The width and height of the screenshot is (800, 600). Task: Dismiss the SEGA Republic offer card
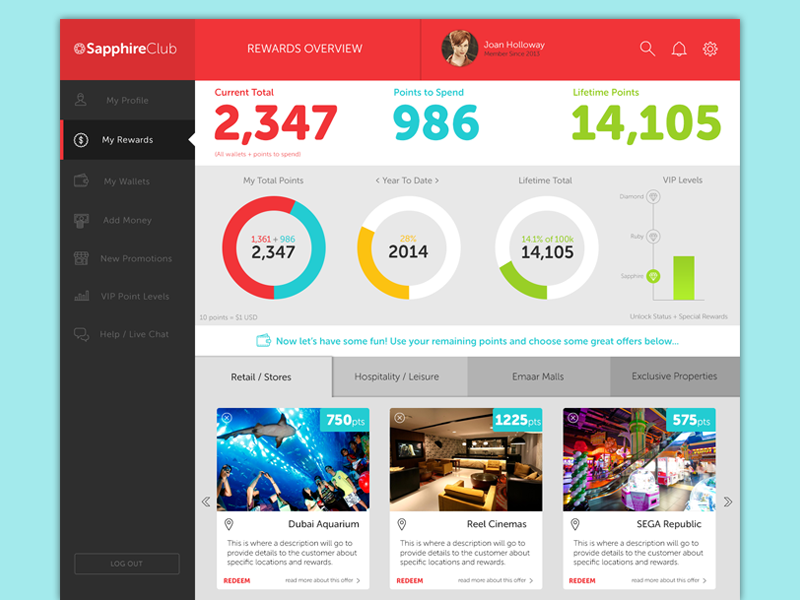[573, 418]
